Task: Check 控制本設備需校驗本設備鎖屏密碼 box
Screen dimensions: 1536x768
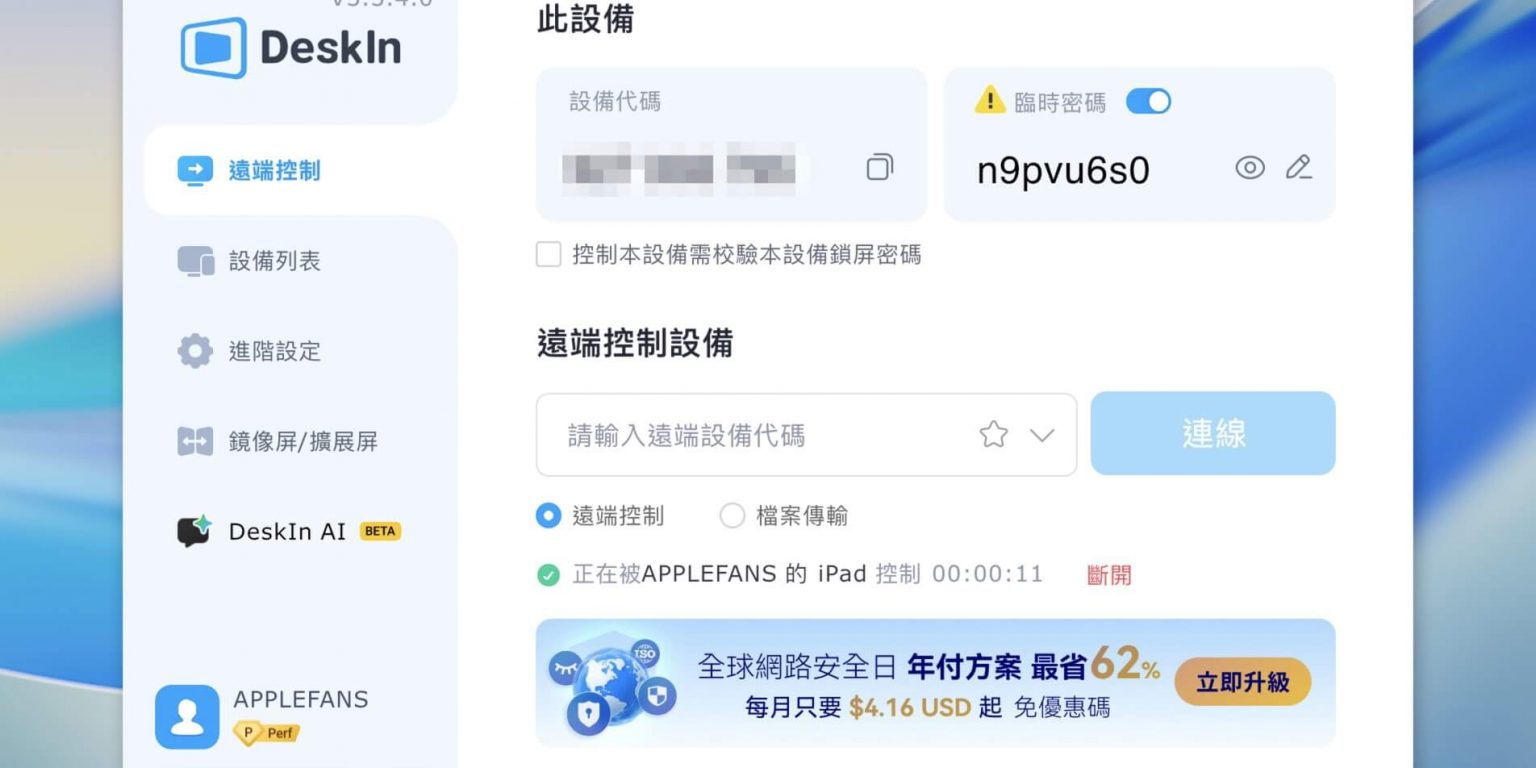Action: [548, 254]
